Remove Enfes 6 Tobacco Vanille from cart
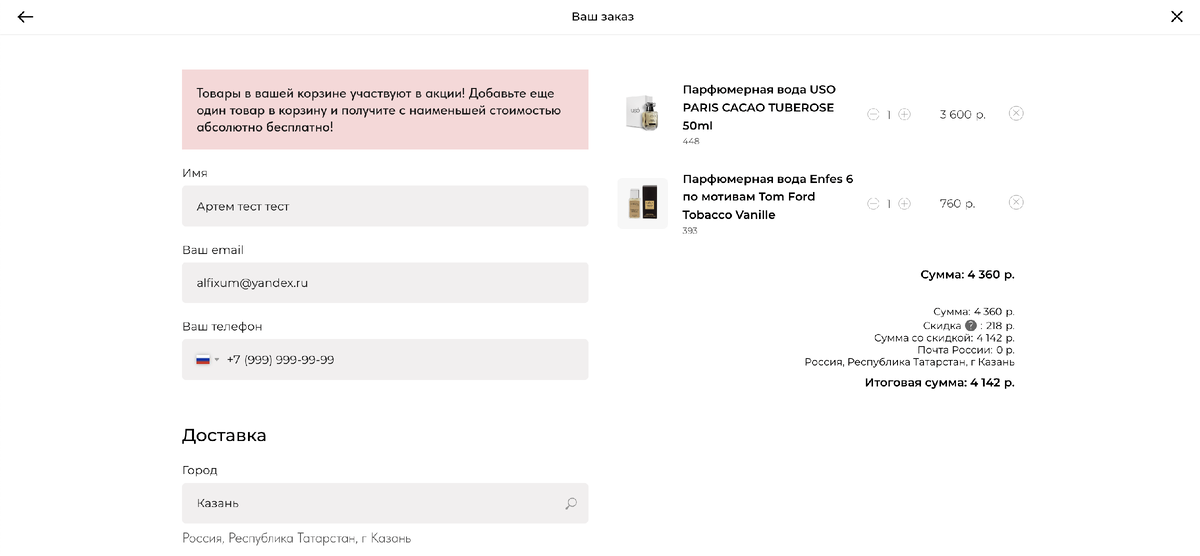Screen dimensions: 1200x556 click(x=1016, y=202)
